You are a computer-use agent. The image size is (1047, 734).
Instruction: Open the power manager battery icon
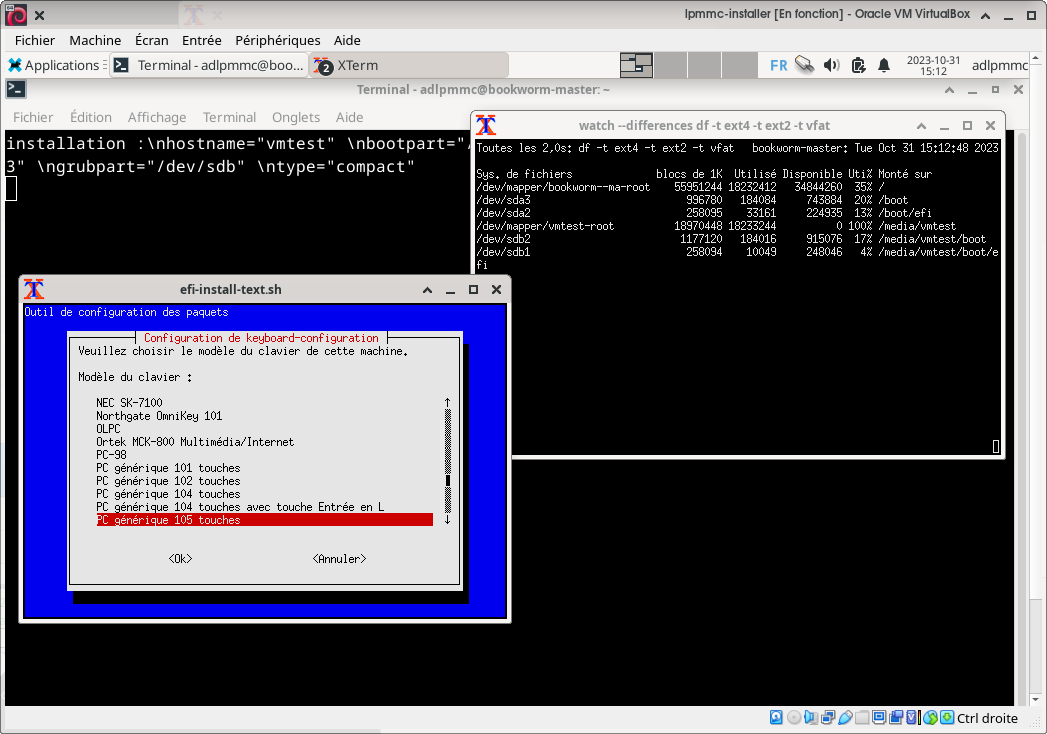click(858, 65)
